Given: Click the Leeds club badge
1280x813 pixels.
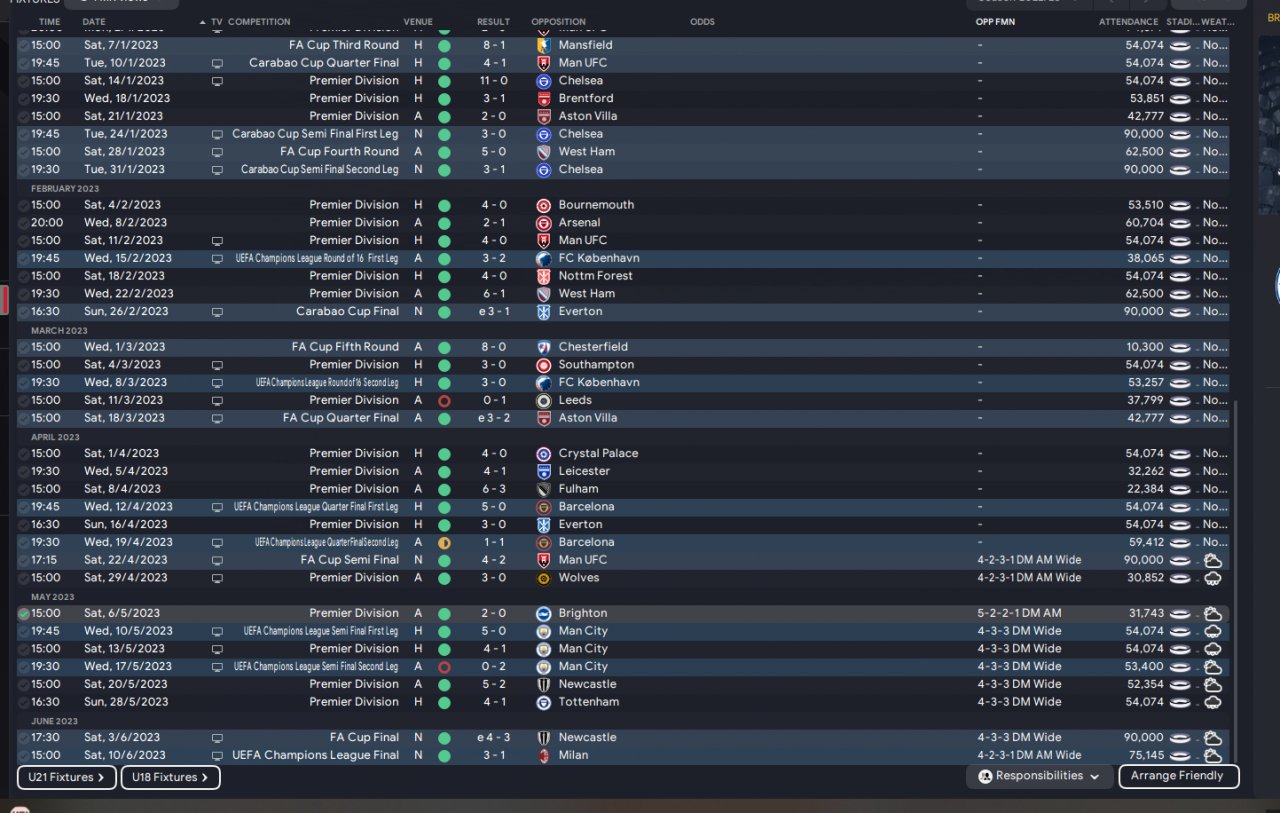Looking at the screenshot, I should [544, 400].
